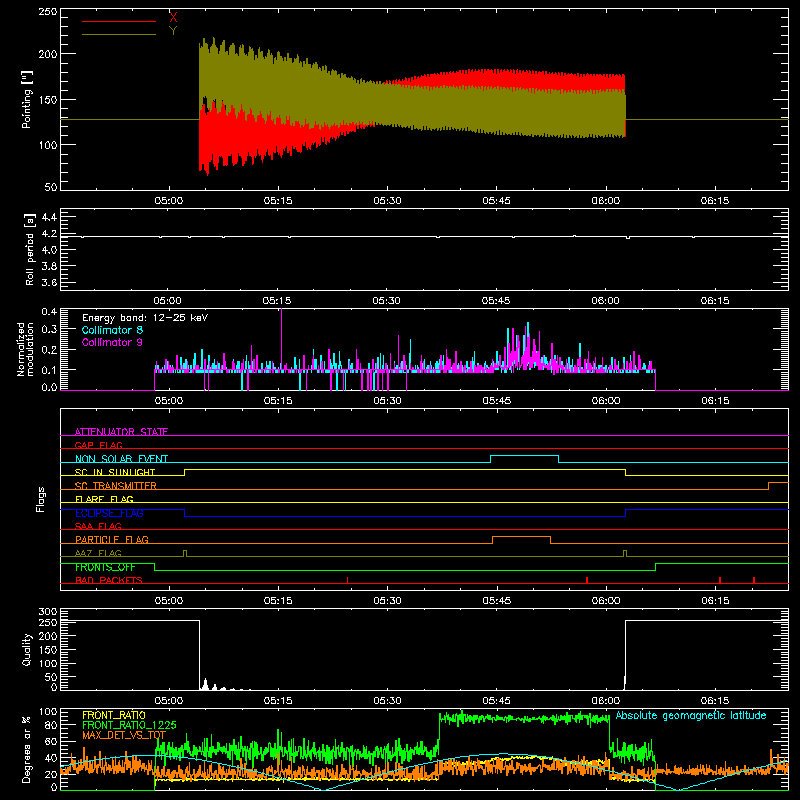Select the BAD_PACKETS flag label

click(109, 580)
